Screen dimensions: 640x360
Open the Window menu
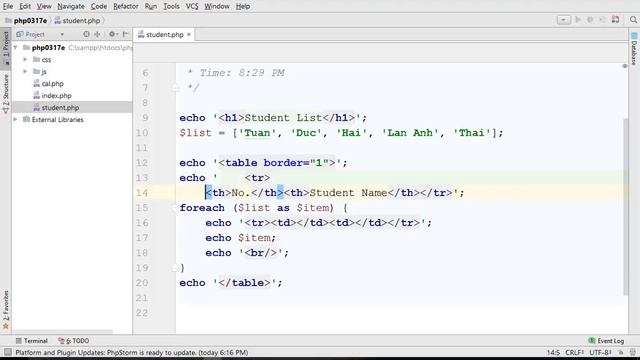coord(217,7)
